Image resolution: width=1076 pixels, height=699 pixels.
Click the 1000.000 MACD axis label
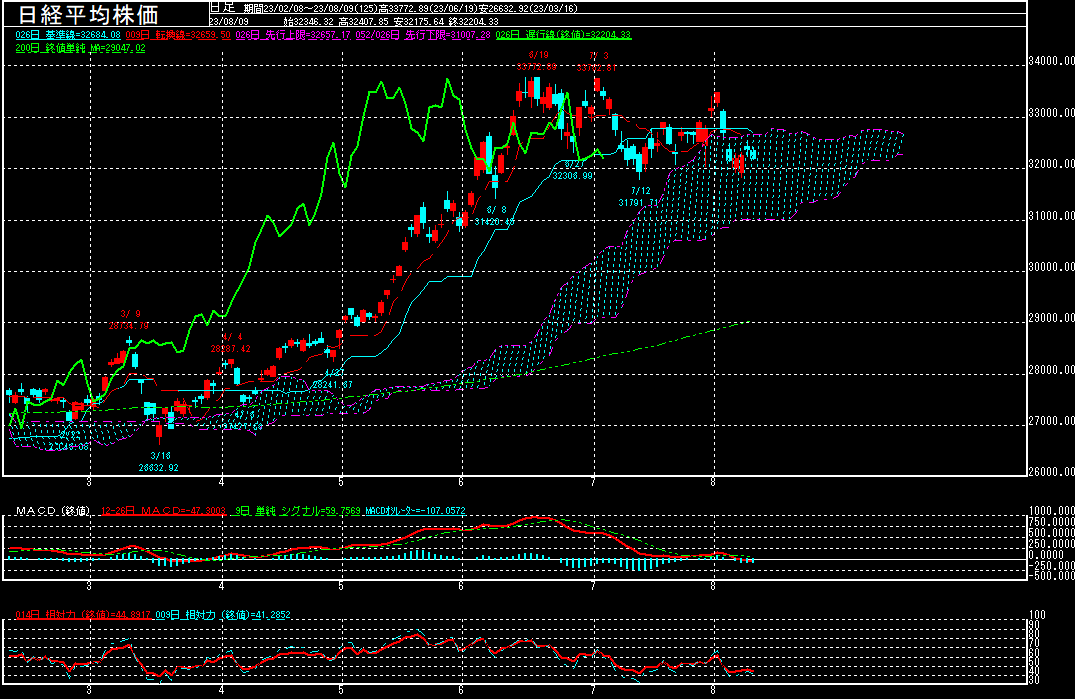point(1052,510)
